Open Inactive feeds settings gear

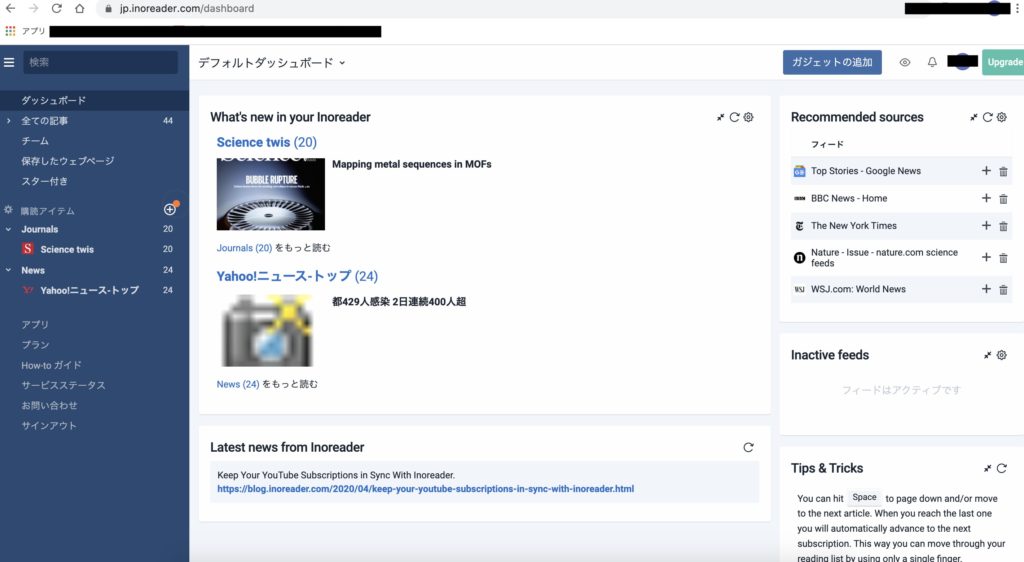[1002, 355]
